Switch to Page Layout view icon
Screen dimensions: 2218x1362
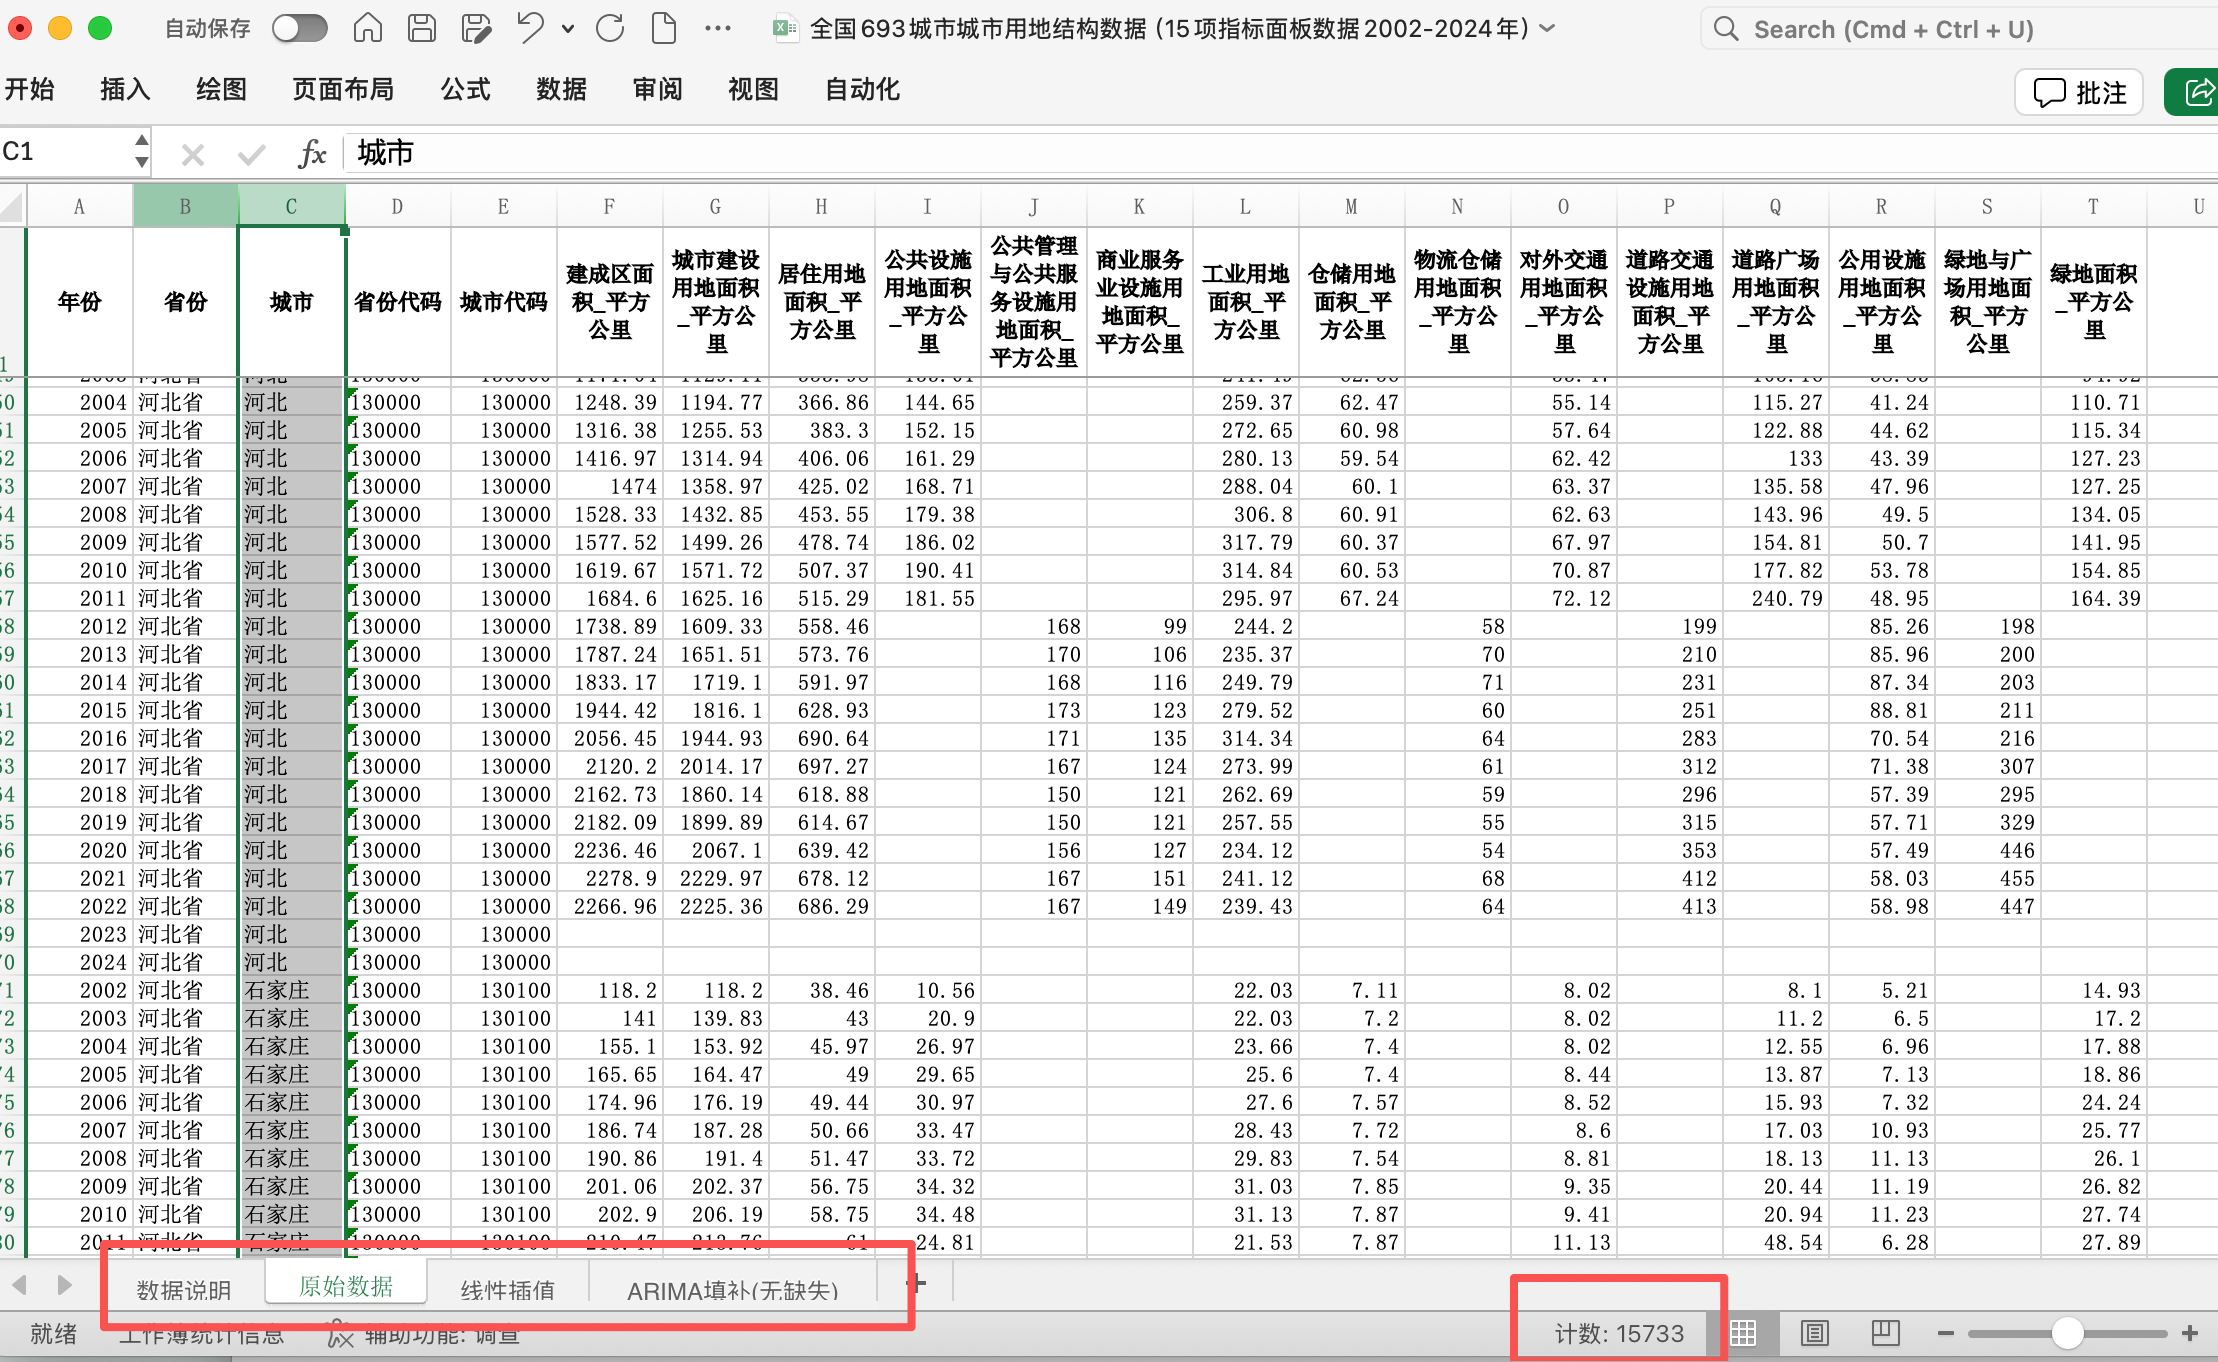tap(1814, 1333)
